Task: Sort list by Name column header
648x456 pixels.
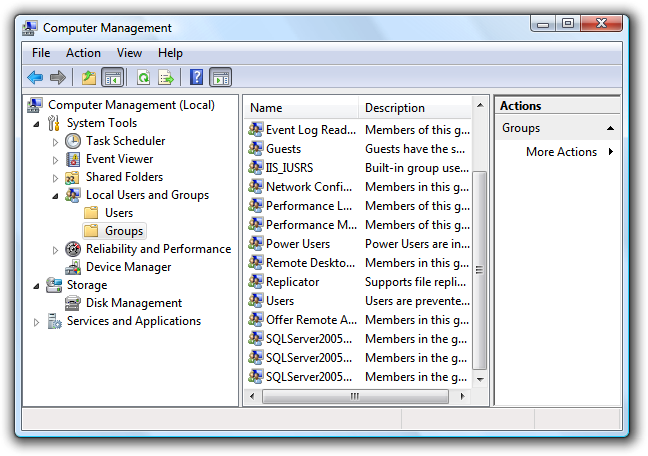Action: click(x=301, y=108)
